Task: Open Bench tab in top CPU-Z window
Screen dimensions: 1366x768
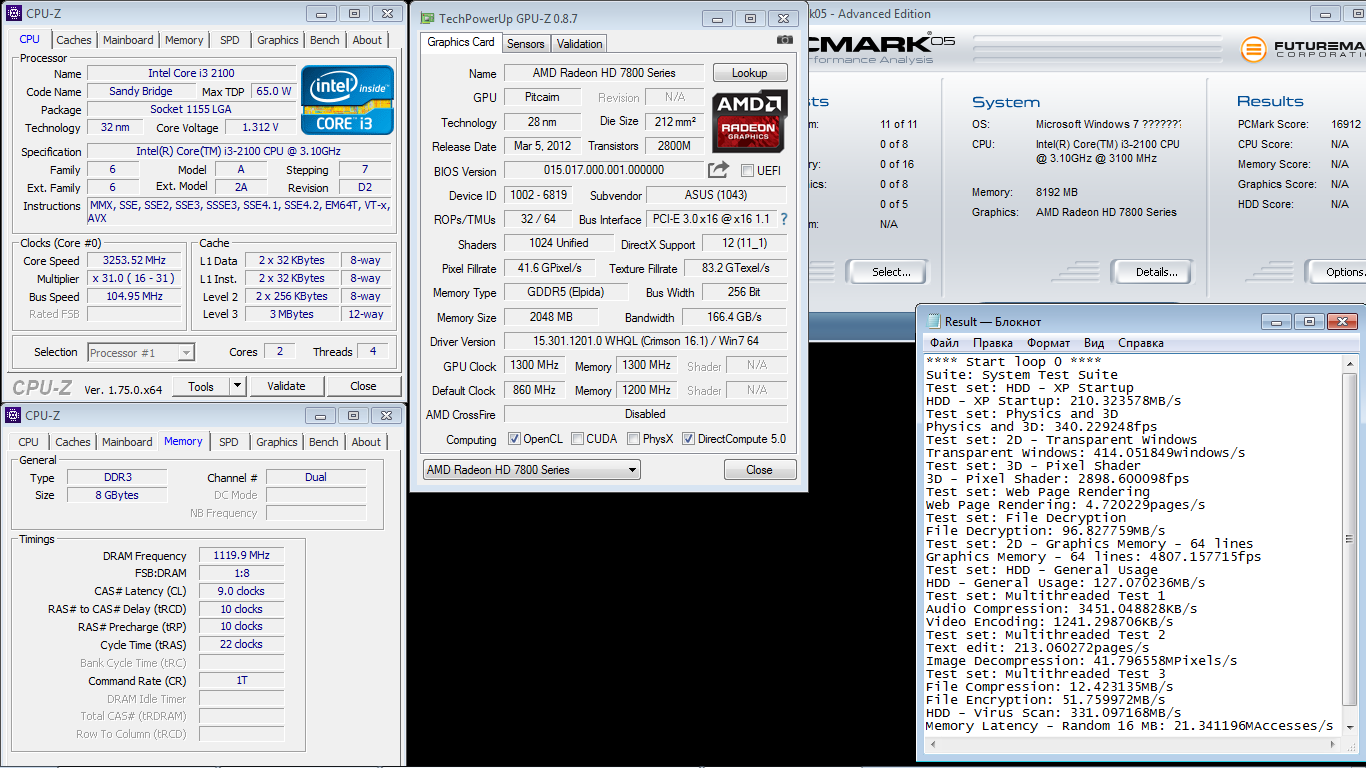Action: pos(325,40)
